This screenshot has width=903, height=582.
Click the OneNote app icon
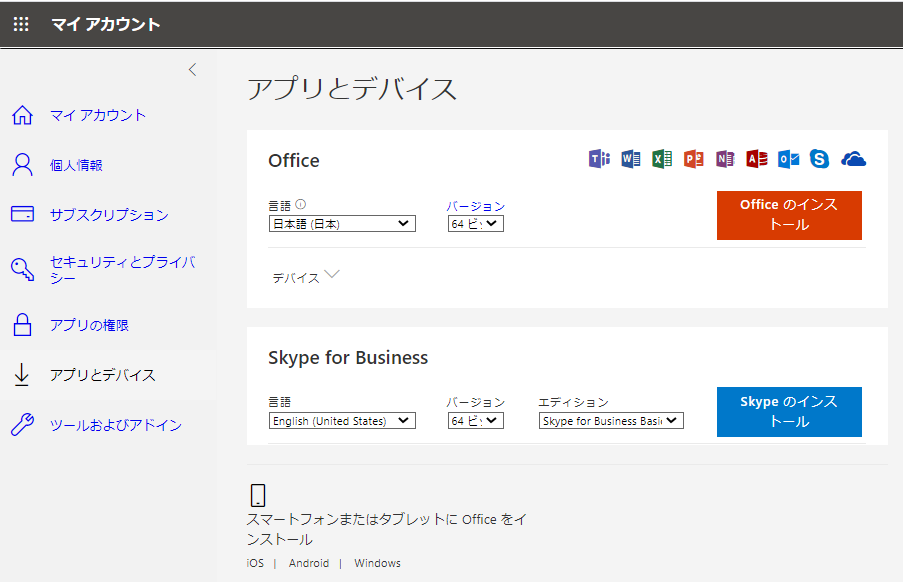point(725,158)
